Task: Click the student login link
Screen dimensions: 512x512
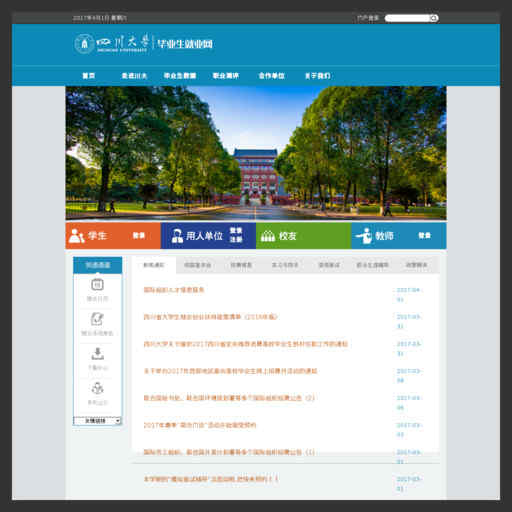Action: coord(139,236)
